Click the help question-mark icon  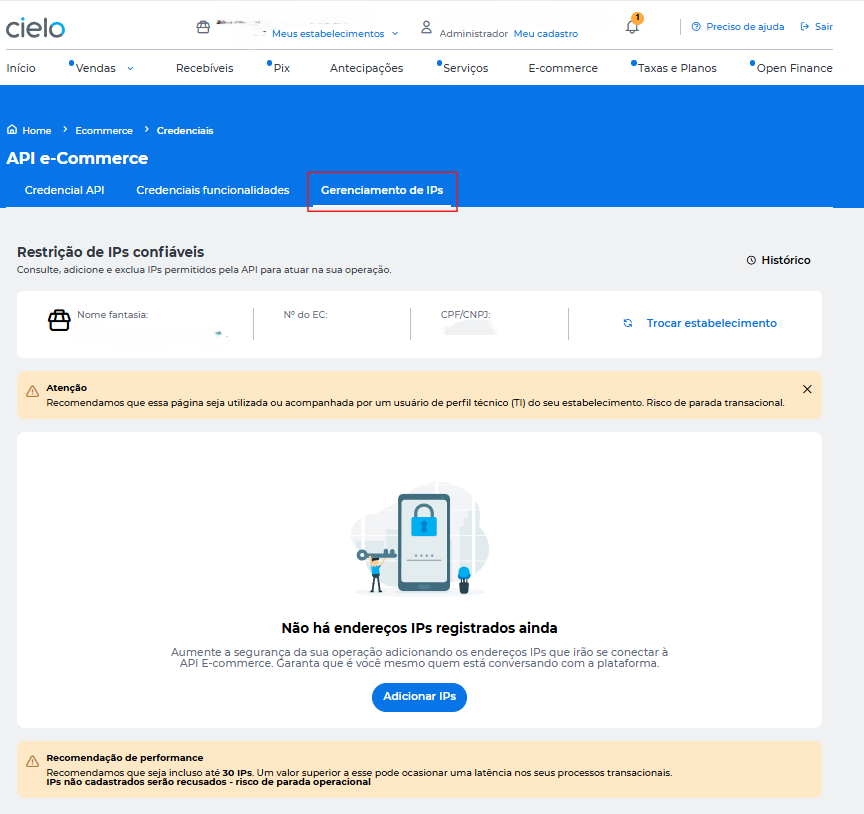[696, 26]
